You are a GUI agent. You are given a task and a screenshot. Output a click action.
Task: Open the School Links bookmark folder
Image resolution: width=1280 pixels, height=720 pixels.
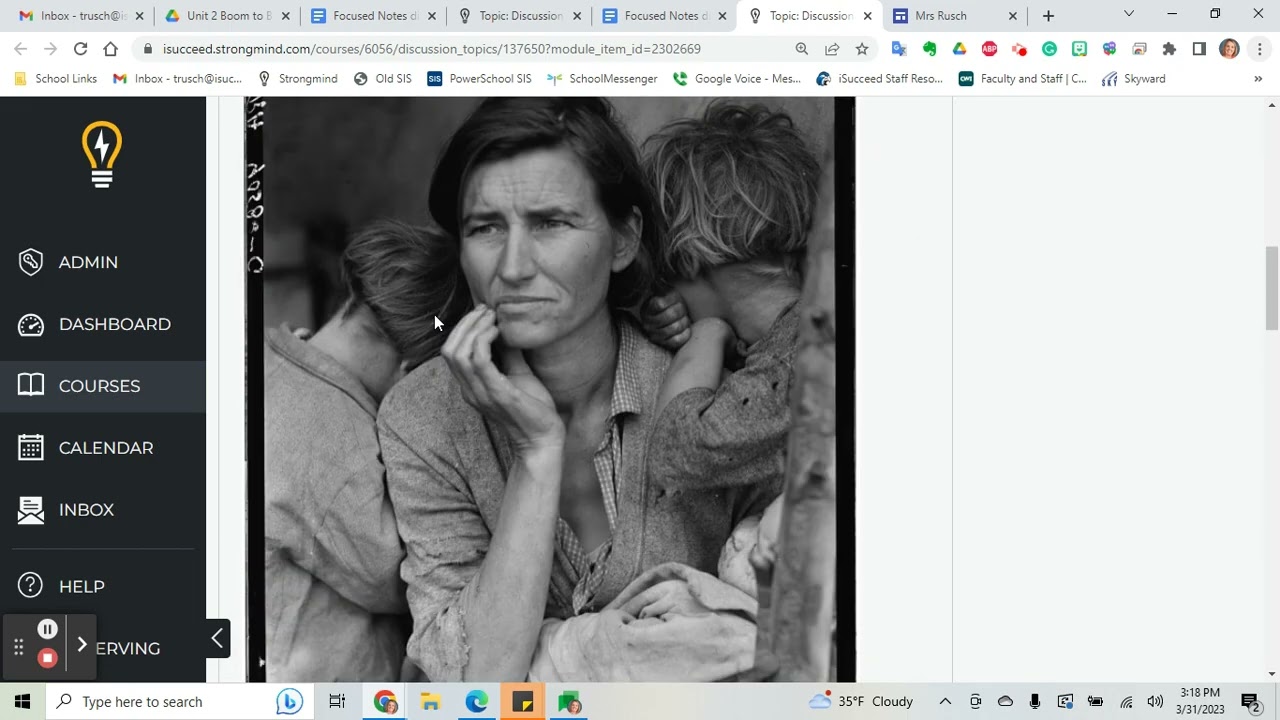[56, 79]
